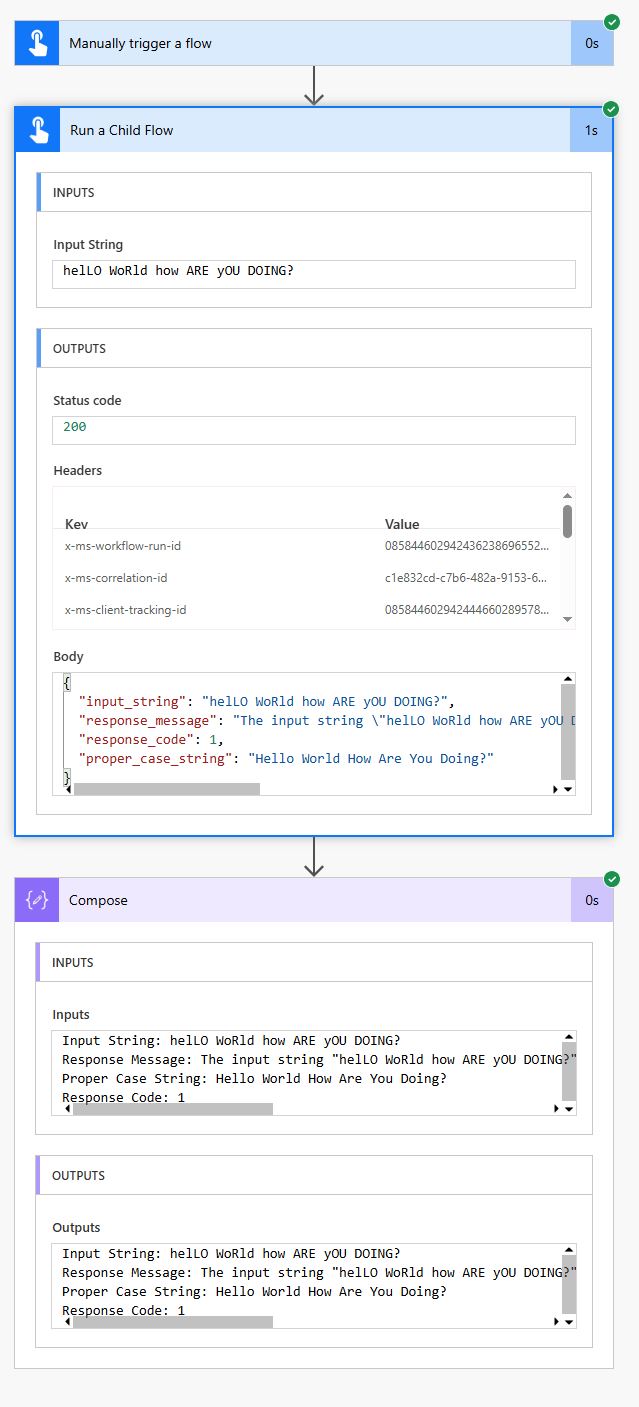639x1407 pixels.
Task: Click green success check on Run a Child Flow
Action: point(611,108)
